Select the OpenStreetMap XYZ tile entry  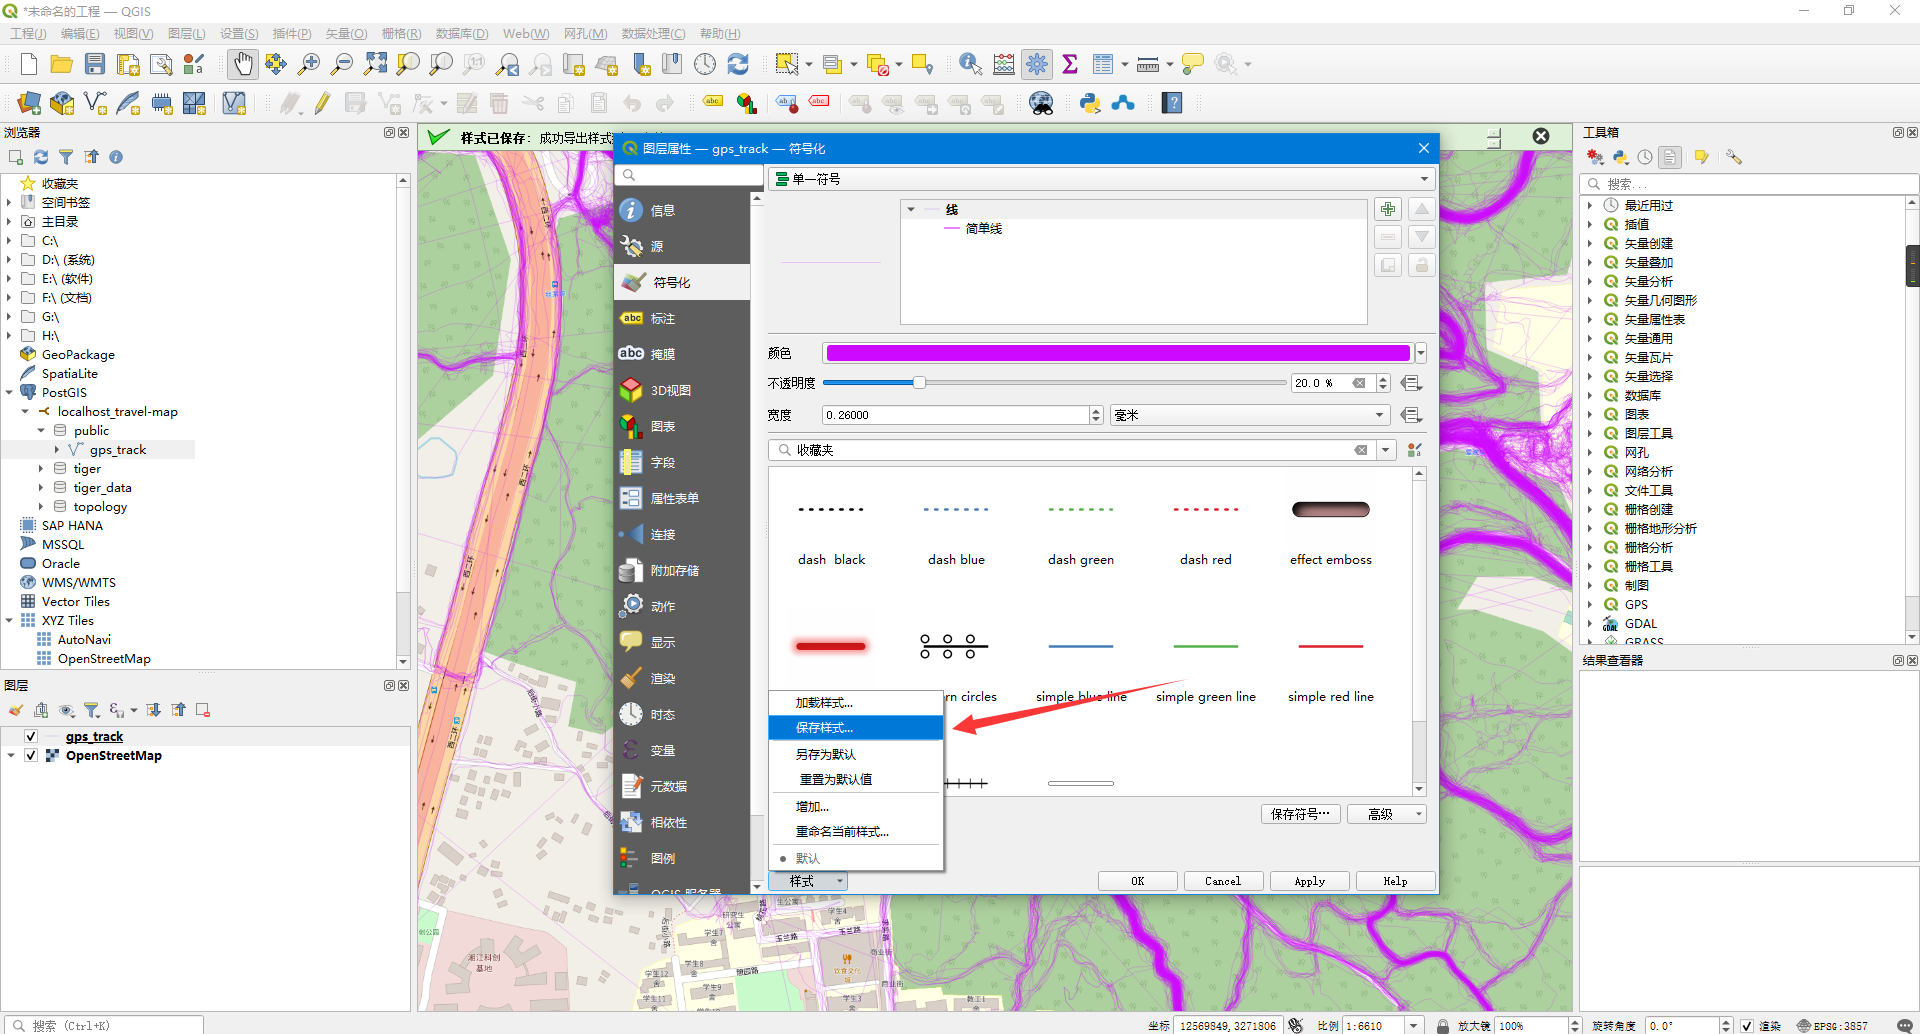(x=104, y=658)
